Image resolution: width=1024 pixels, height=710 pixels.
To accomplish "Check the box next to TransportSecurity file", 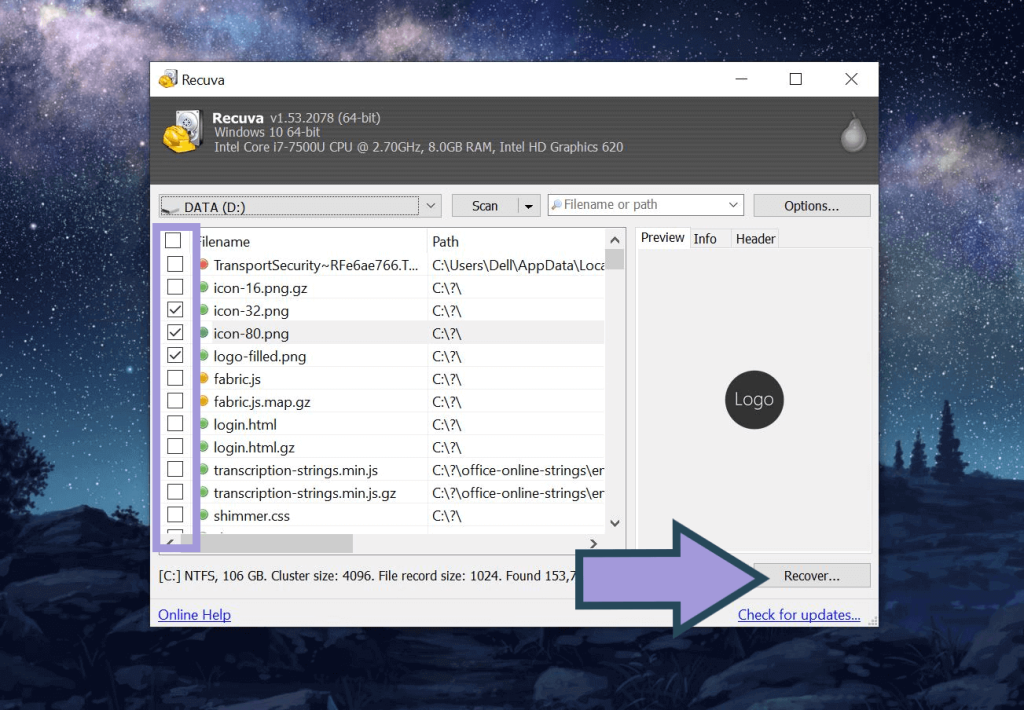I will click(177, 264).
